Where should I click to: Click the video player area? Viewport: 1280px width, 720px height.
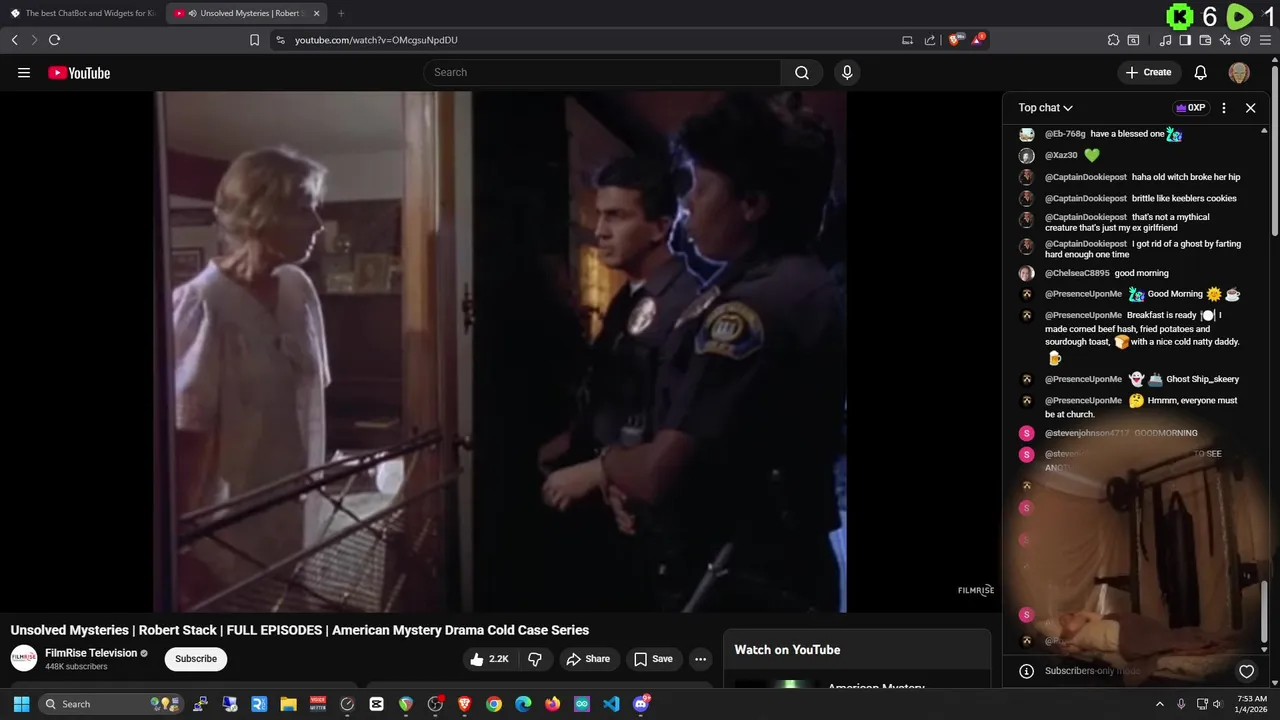(x=500, y=351)
